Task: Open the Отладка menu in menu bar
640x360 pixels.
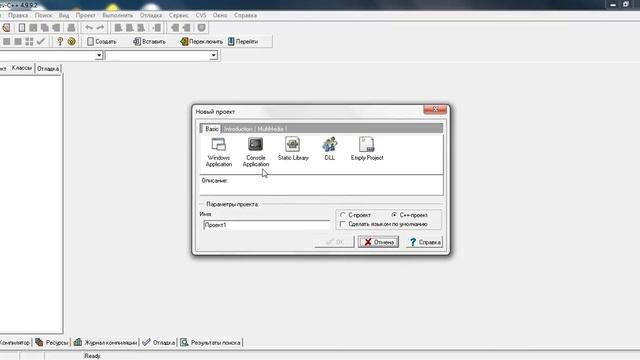Action: [151, 15]
